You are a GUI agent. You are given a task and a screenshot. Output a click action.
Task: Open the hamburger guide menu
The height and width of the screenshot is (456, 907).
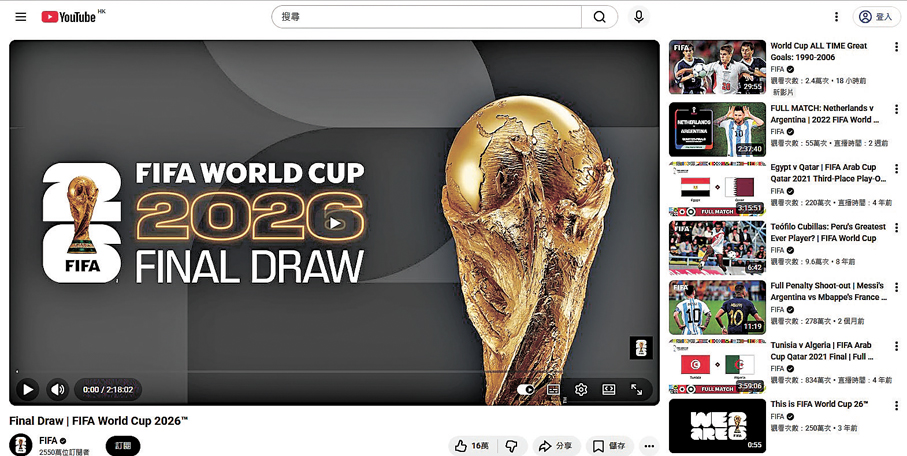tap(21, 17)
